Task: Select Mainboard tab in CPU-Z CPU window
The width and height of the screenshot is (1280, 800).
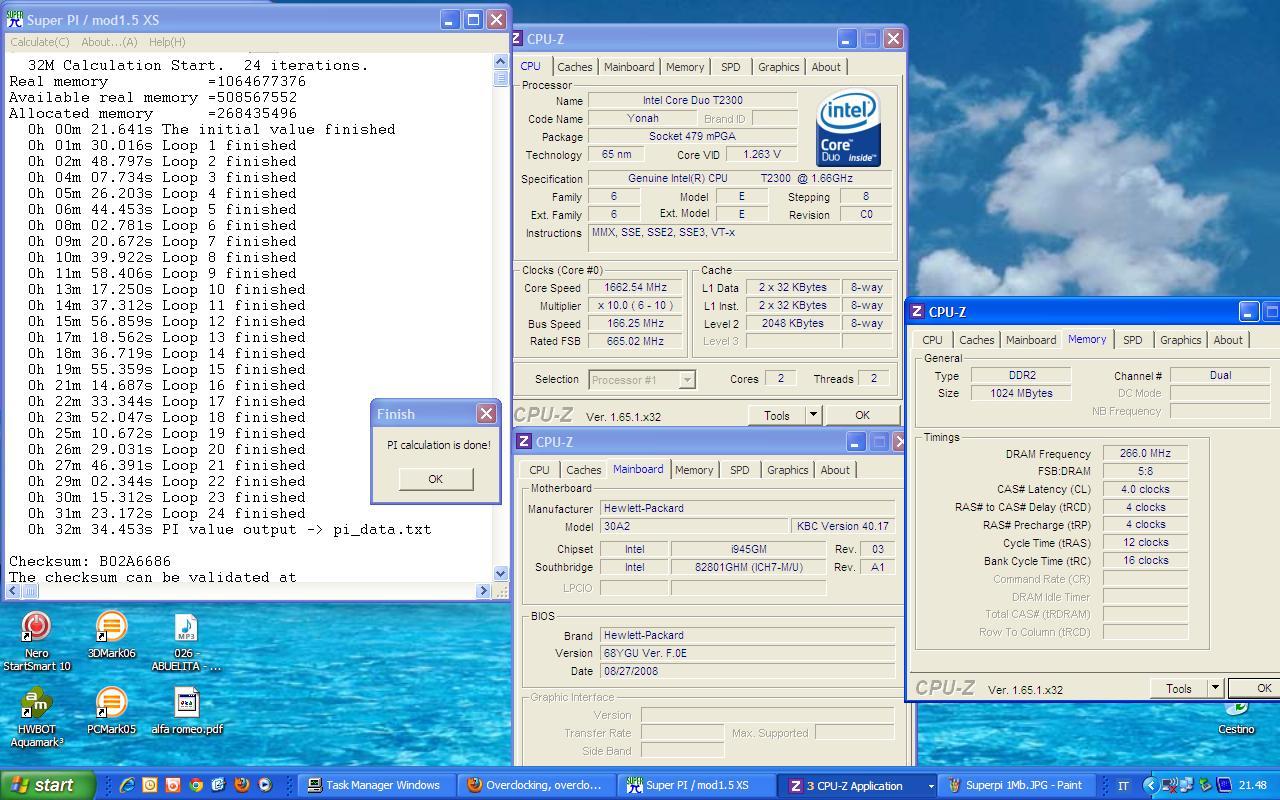Action: (x=629, y=67)
